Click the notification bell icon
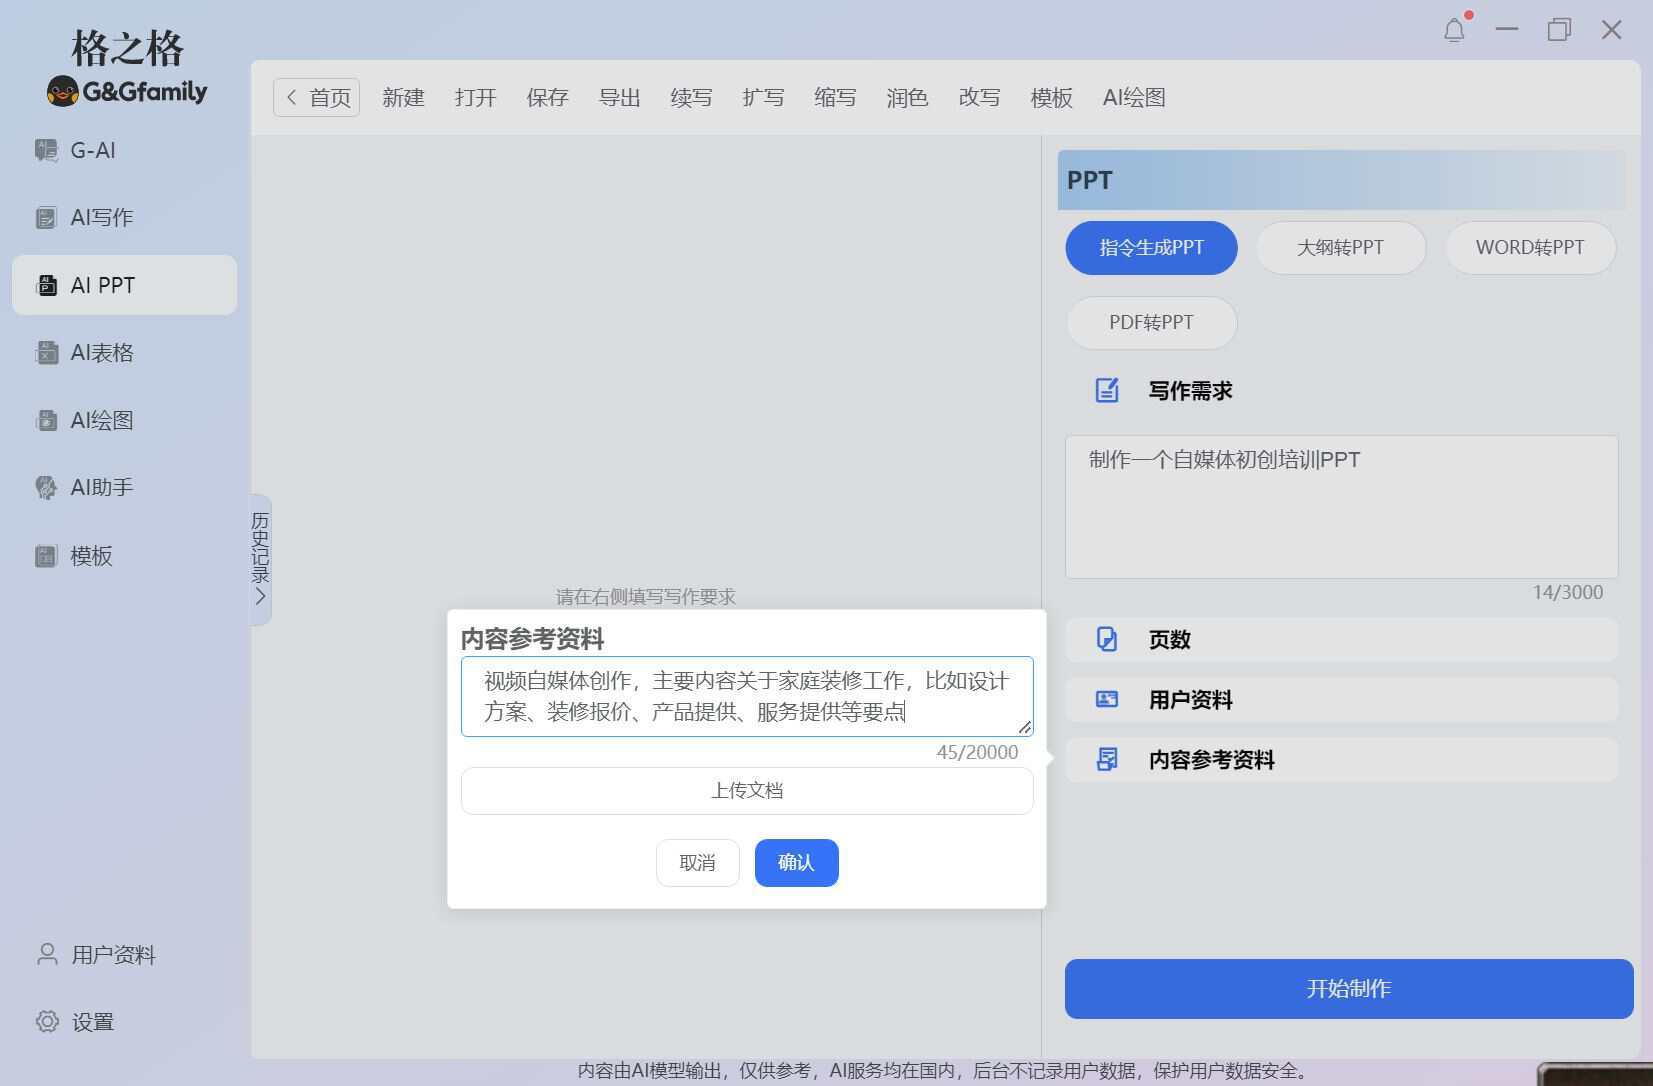This screenshot has height=1086, width=1653. click(x=1454, y=30)
